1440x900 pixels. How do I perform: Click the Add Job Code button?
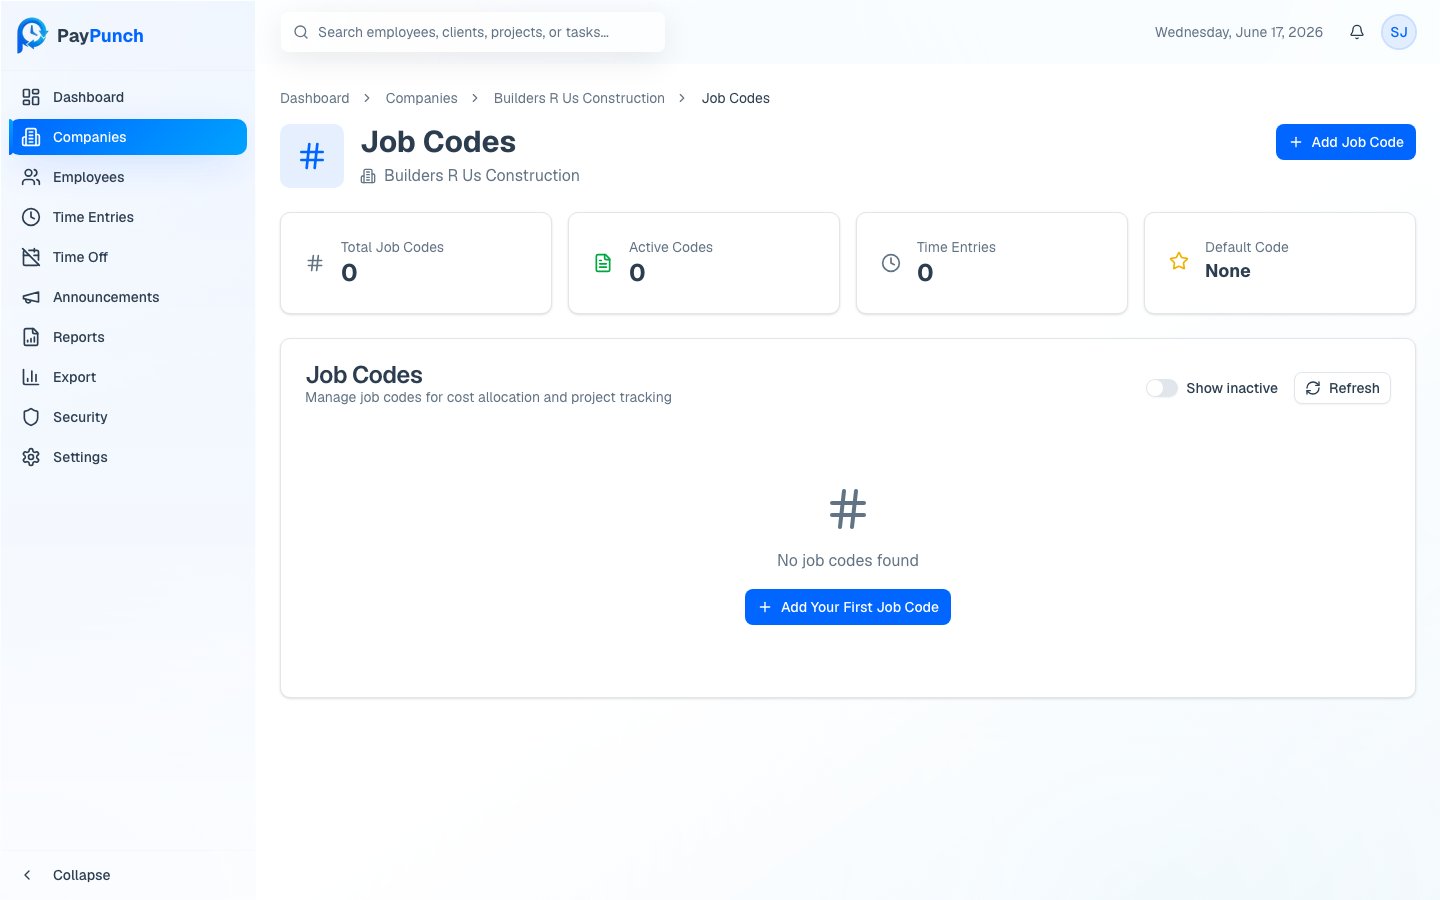click(1346, 142)
